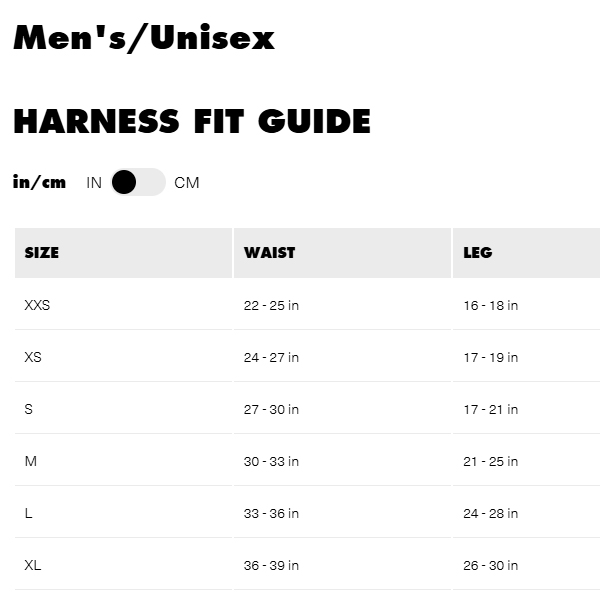Select the XXS size row label
The image size is (600, 600).
37,305
